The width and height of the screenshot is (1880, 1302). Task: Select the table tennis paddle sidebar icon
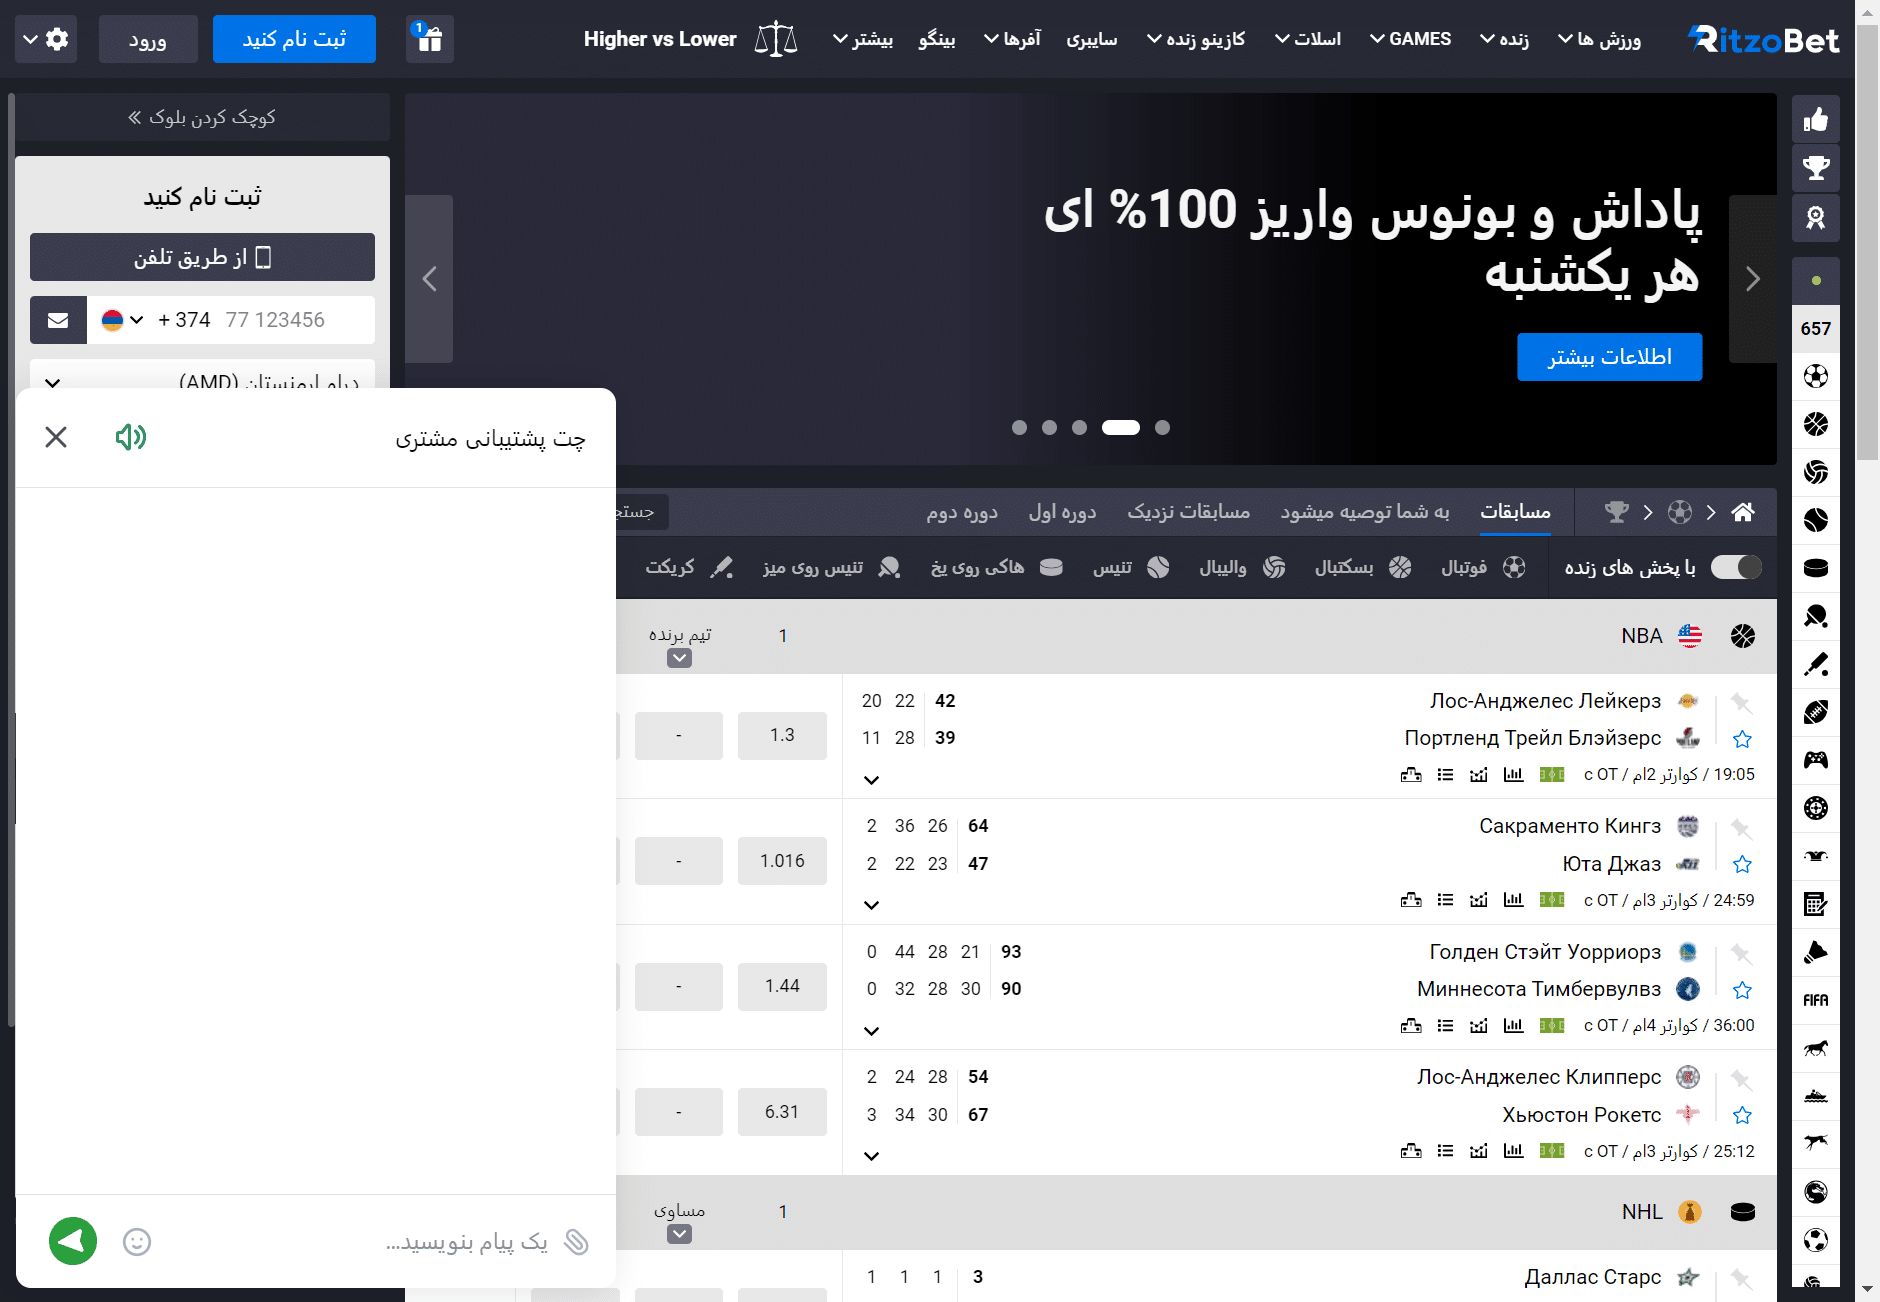[x=1816, y=616]
